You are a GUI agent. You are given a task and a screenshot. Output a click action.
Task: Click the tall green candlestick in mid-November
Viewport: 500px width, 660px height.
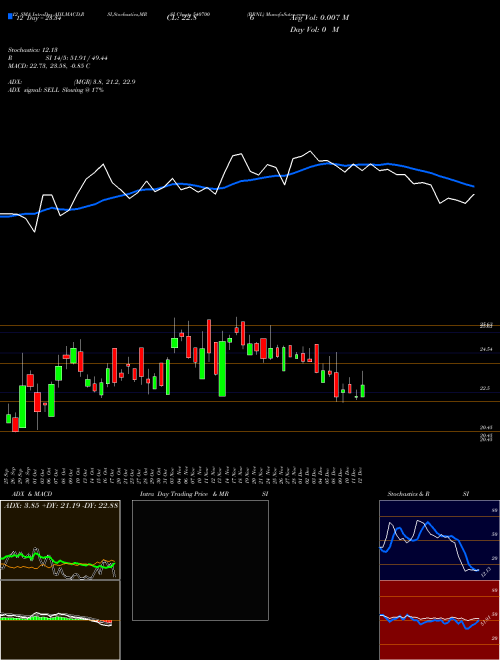222,369
